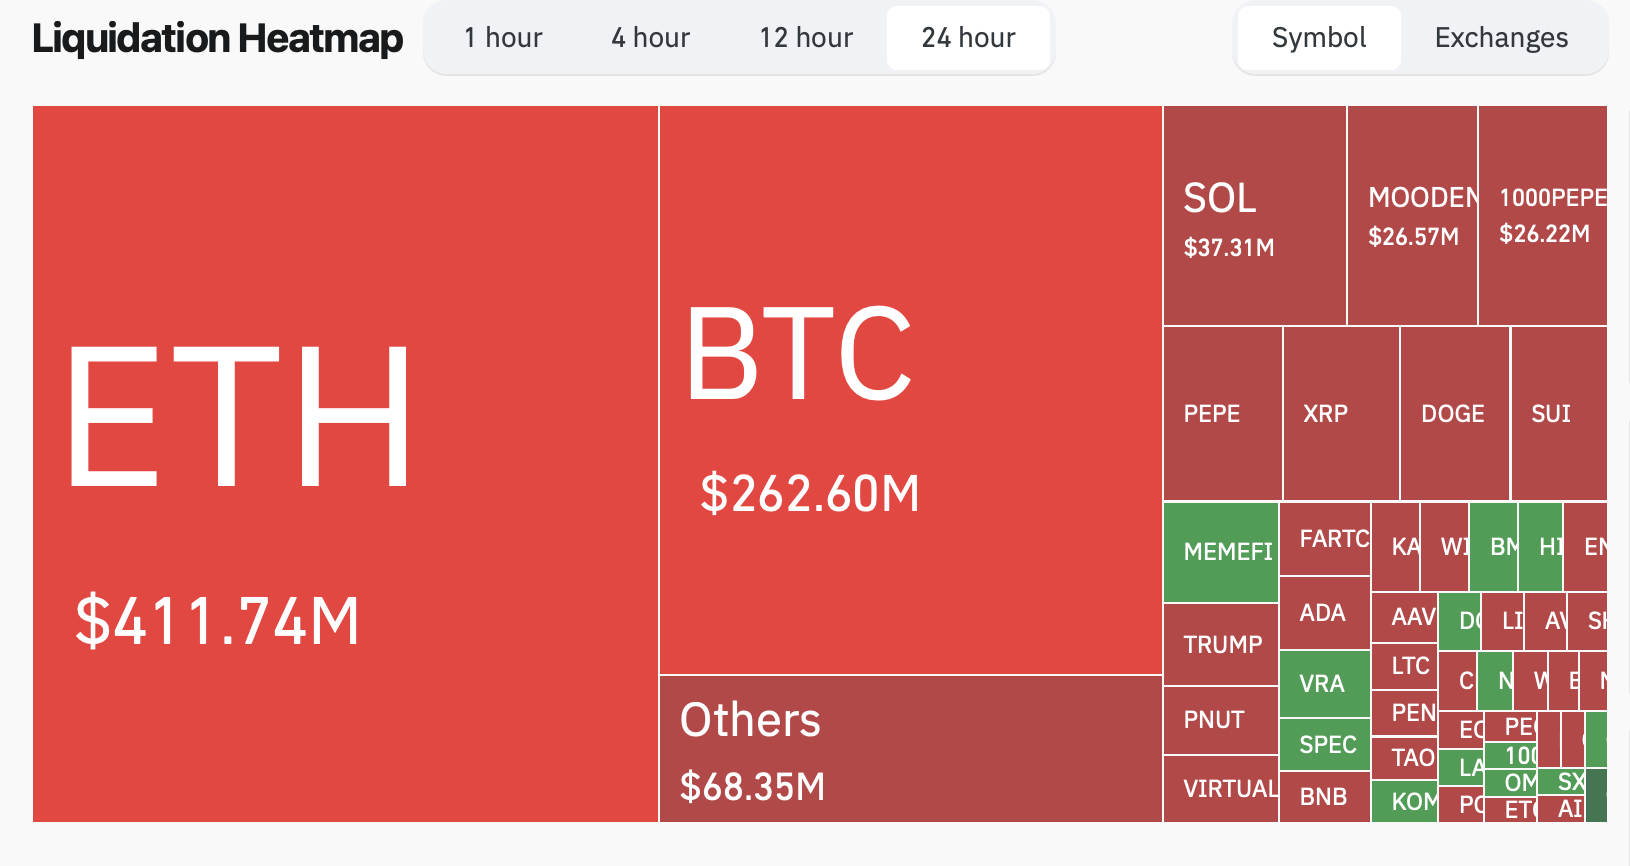
Task: Click the ETH $411.74M liquidation tile
Action: [x=345, y=464]
